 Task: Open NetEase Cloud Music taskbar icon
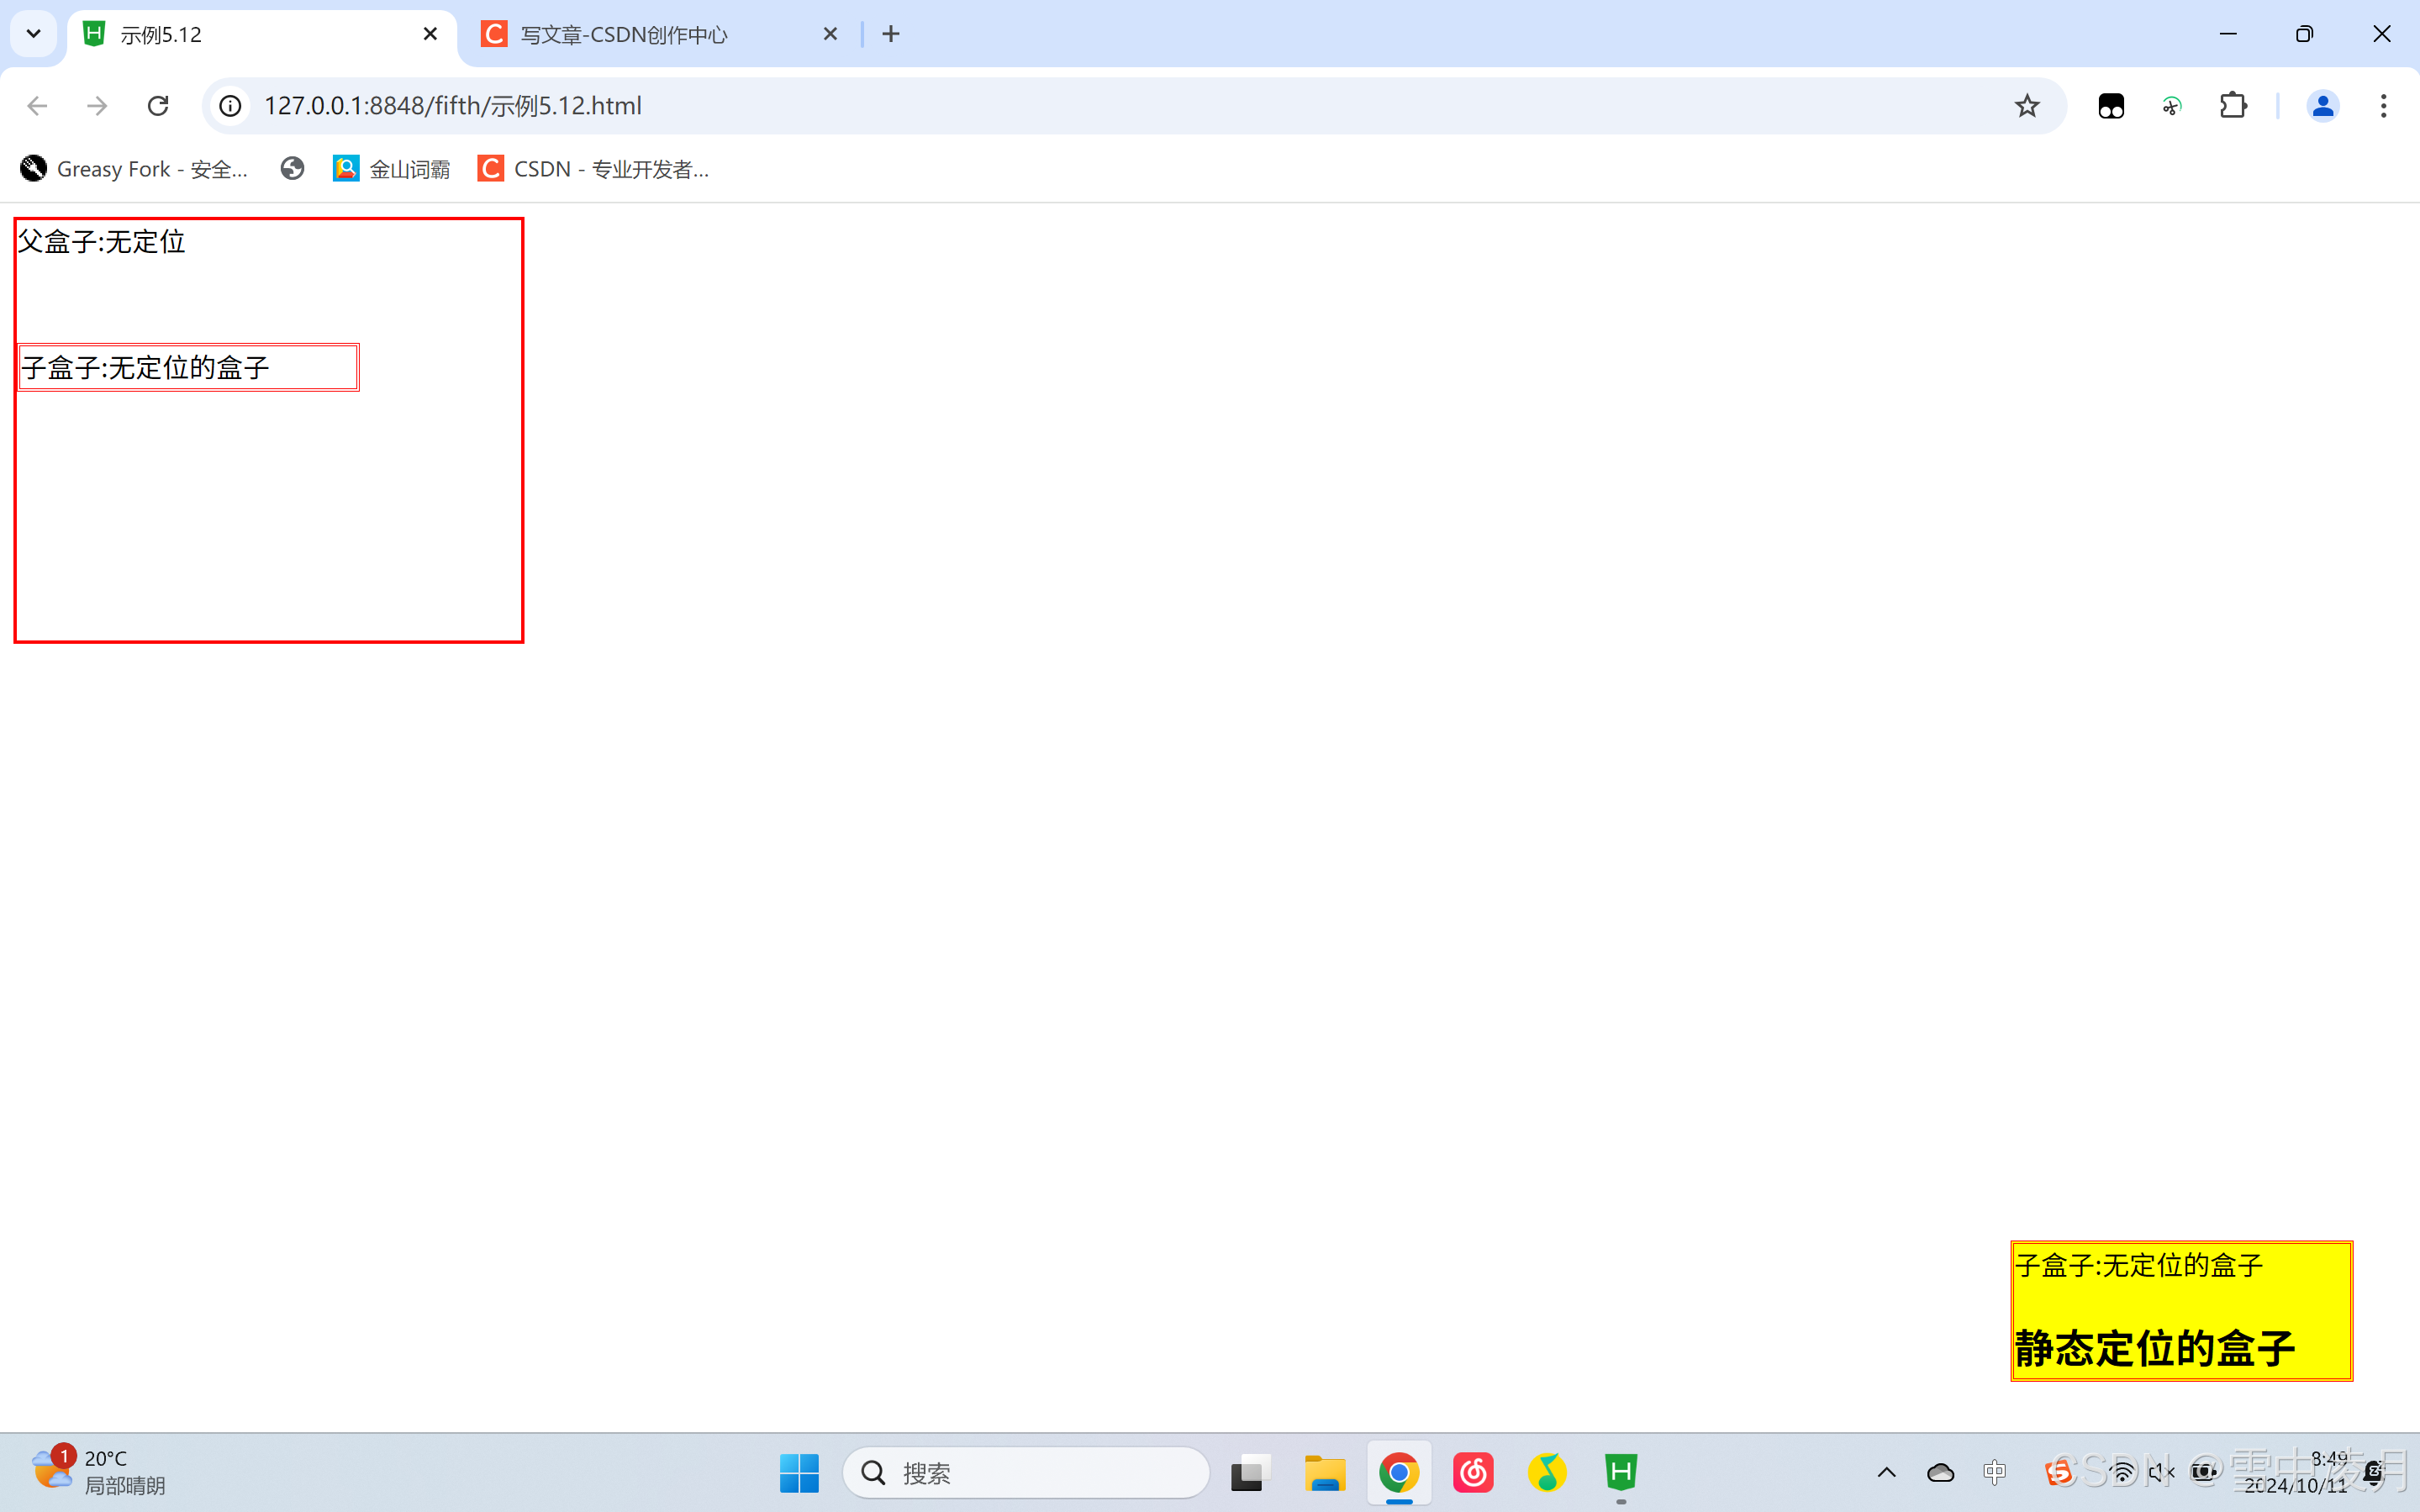(x=1473, y=1472)
